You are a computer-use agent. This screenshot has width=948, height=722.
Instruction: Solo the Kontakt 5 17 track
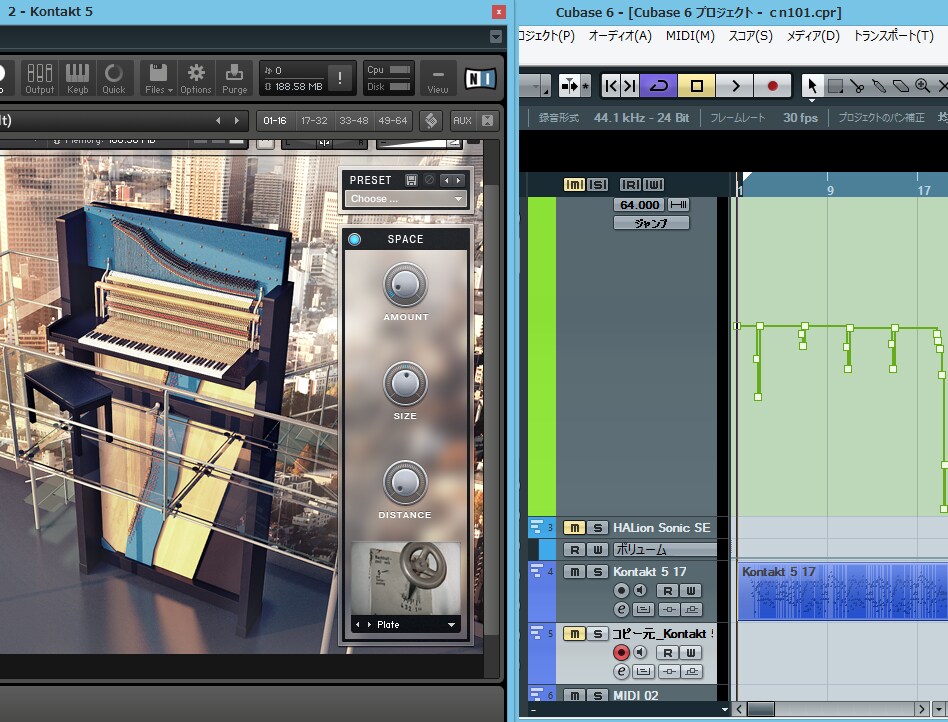[597, 571]
